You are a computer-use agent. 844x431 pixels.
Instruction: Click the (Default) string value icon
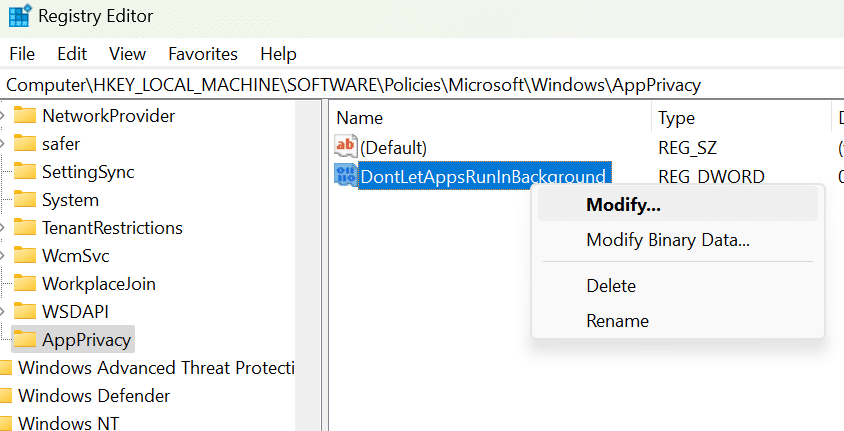[346, 146]
